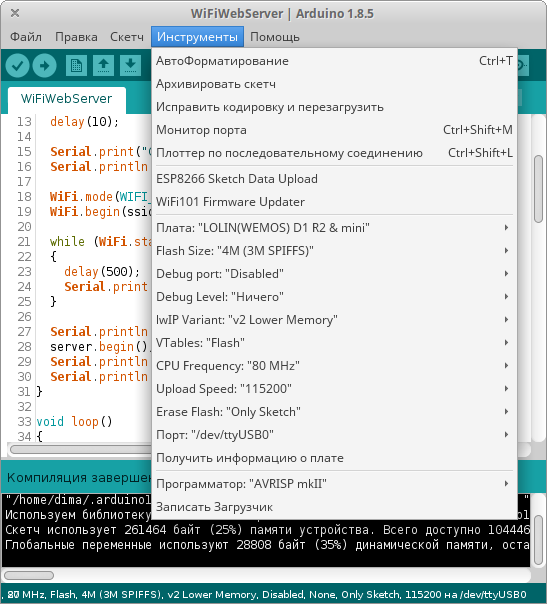Image resolution: width=547 pixels, height=604 pixels.
Task: Select the WiFiWebServer sketch tab
Action: pyautogui.click(x=67, y=99)
